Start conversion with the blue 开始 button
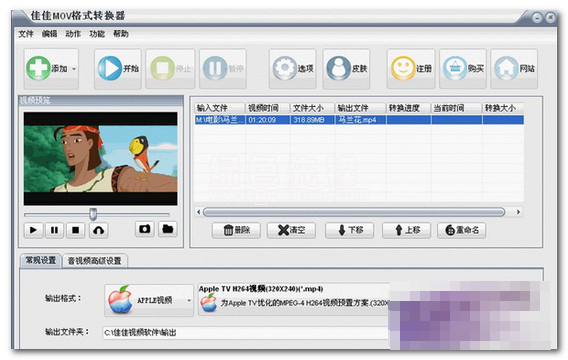Image resolution: width=568 pixels, height=360 pixels. (118, 68)
